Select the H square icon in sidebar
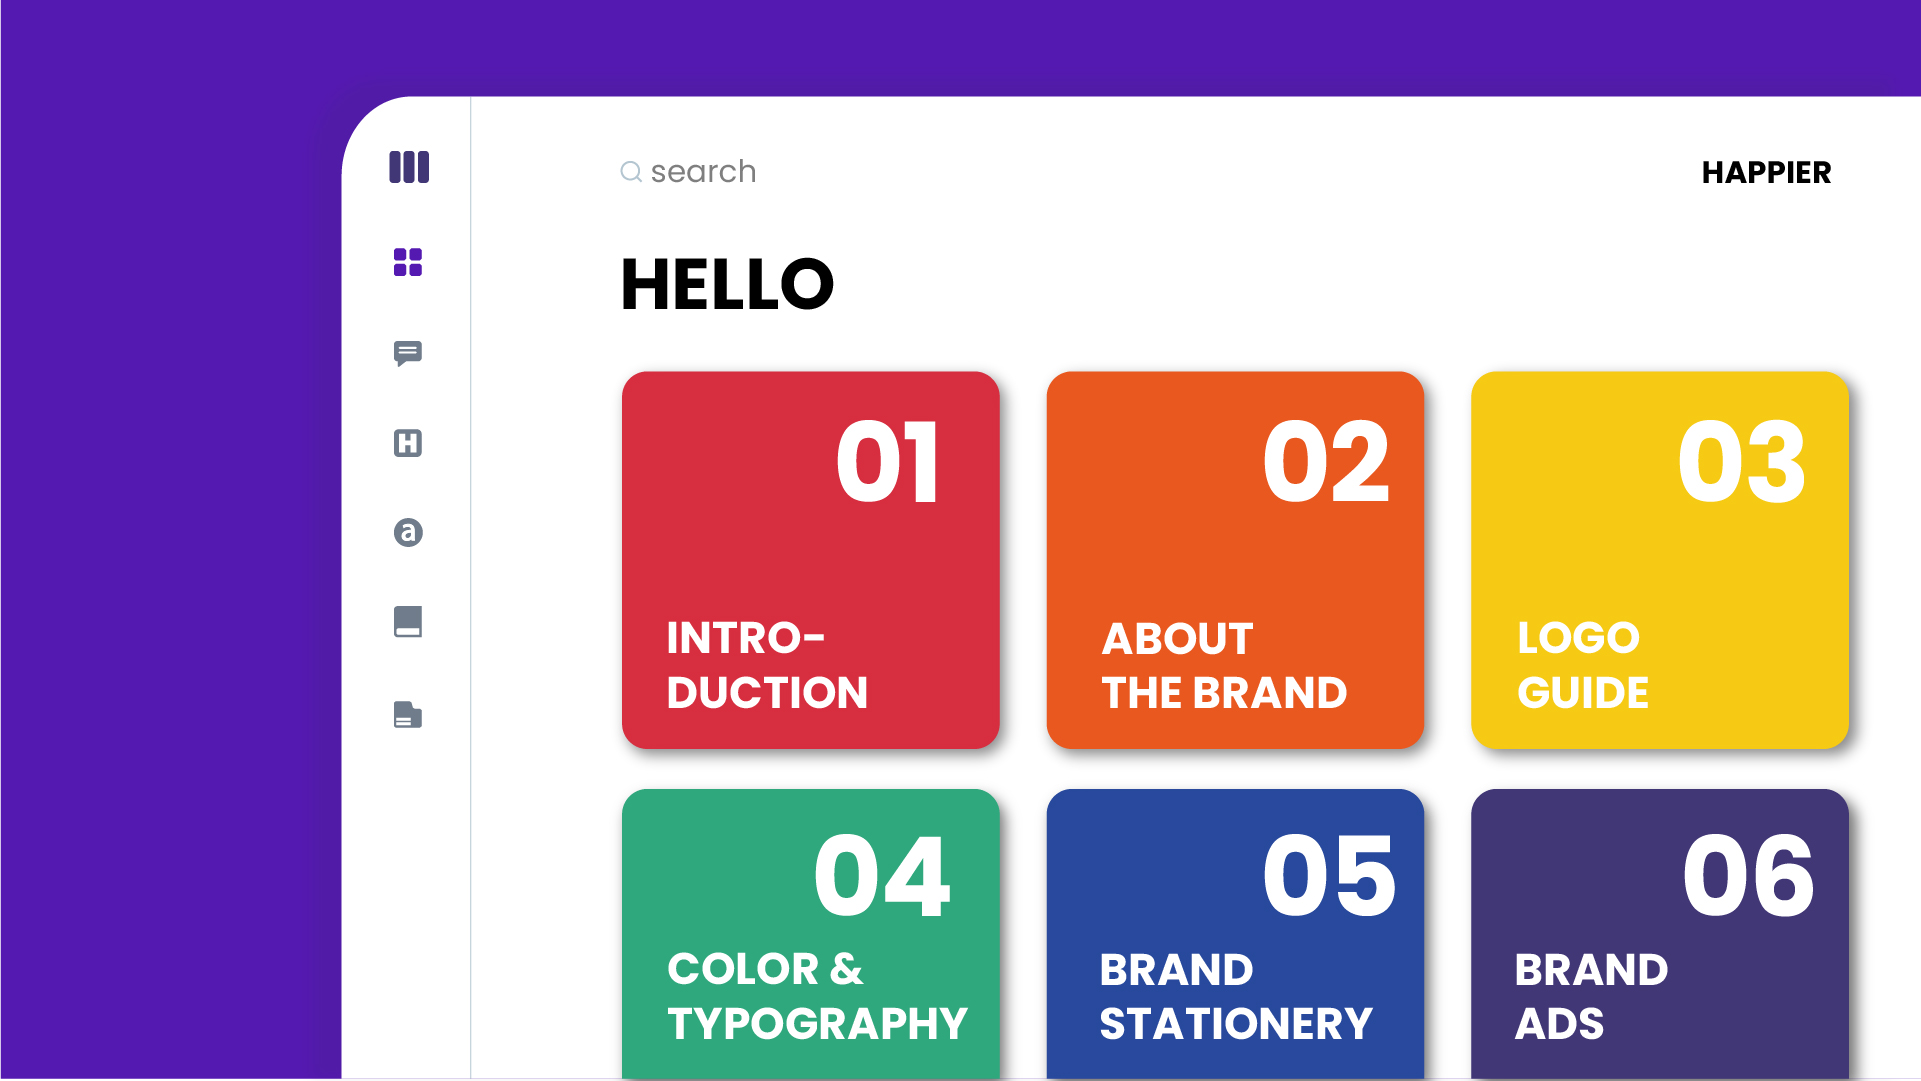 (408, 443)
